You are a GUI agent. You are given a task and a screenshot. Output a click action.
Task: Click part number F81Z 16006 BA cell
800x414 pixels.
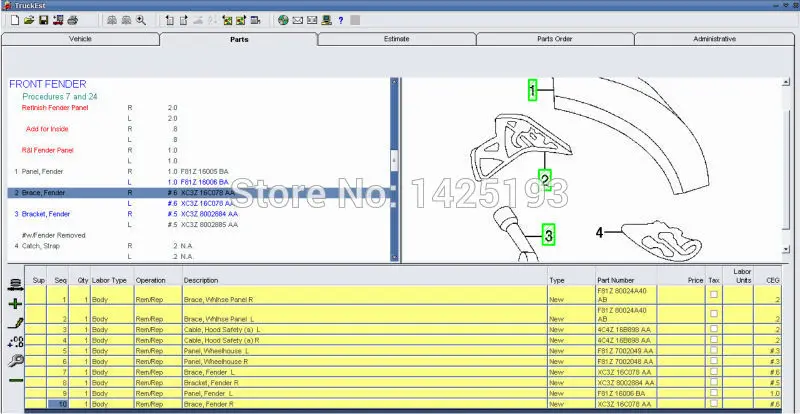626,394
